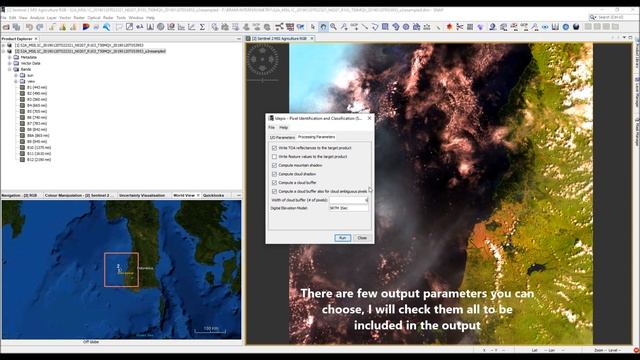Enable Write feature values to target product

(274, 157)
